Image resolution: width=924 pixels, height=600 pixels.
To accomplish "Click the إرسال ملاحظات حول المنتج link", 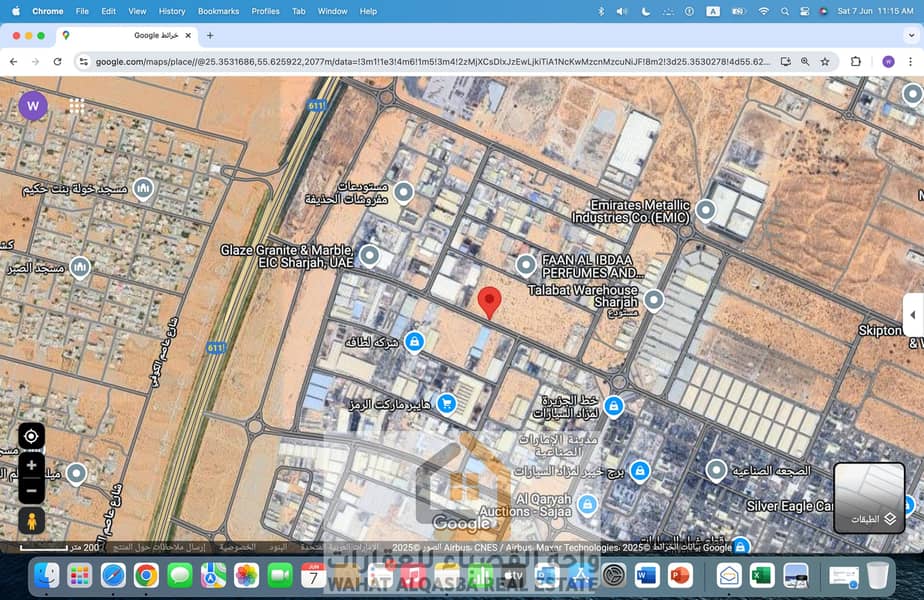I will click(x=159, y=548).
